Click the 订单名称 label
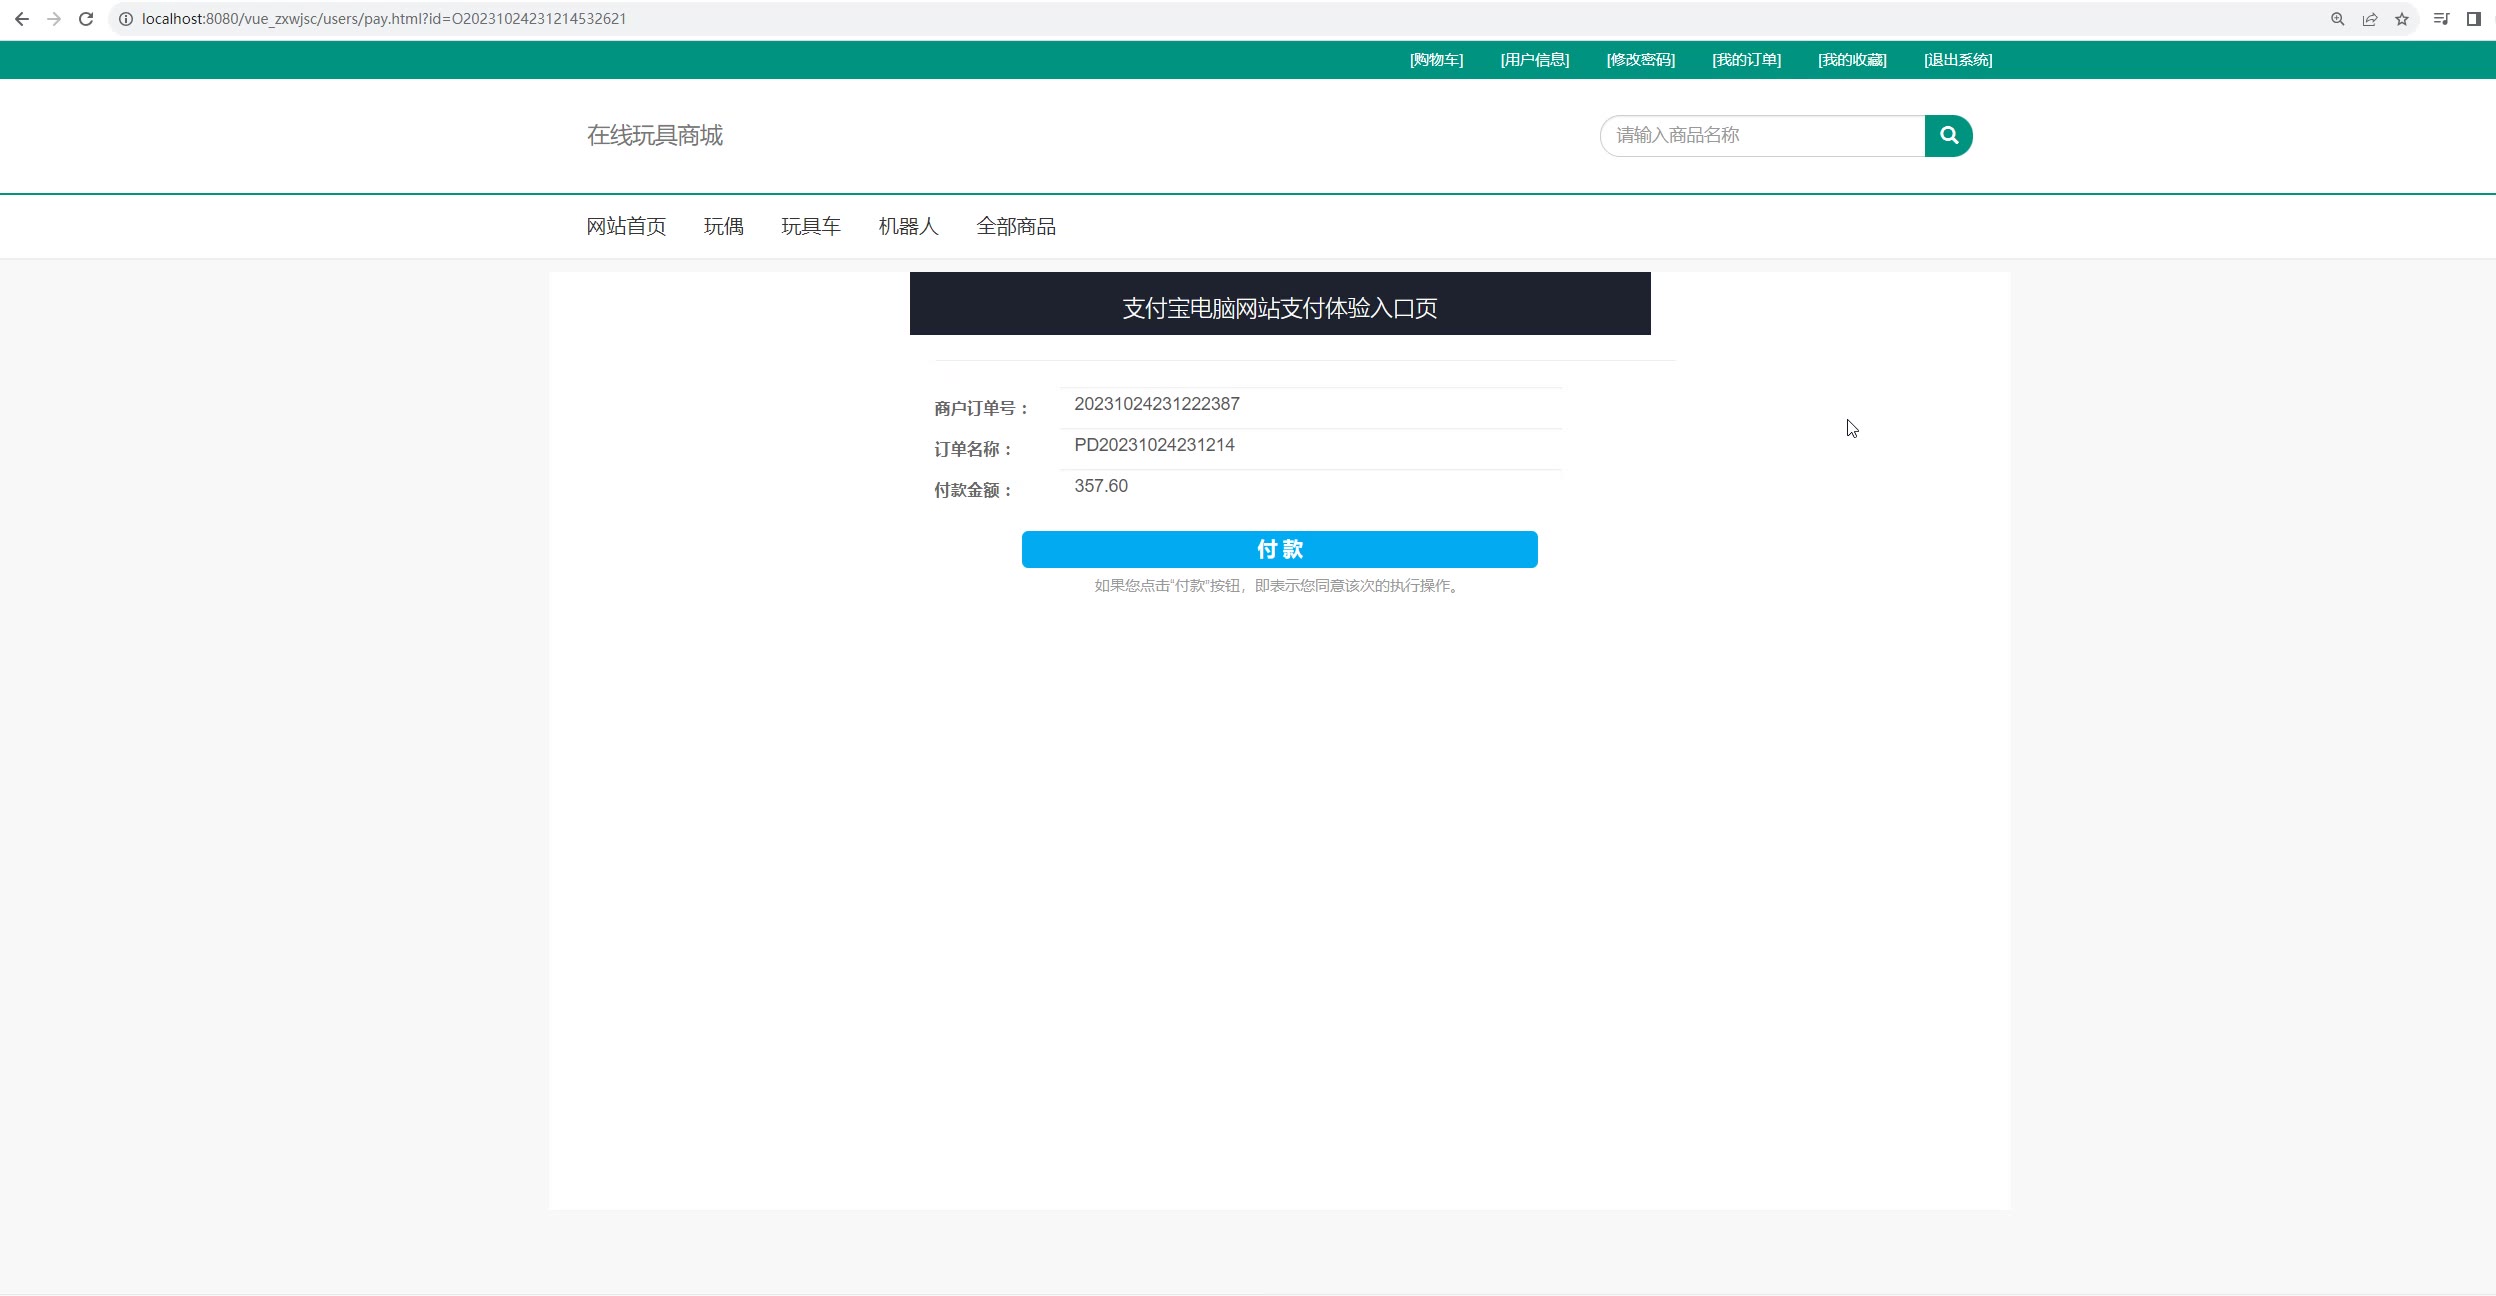The width and height of the screenshot is (2496, 1296). click(x=973, y=449)
